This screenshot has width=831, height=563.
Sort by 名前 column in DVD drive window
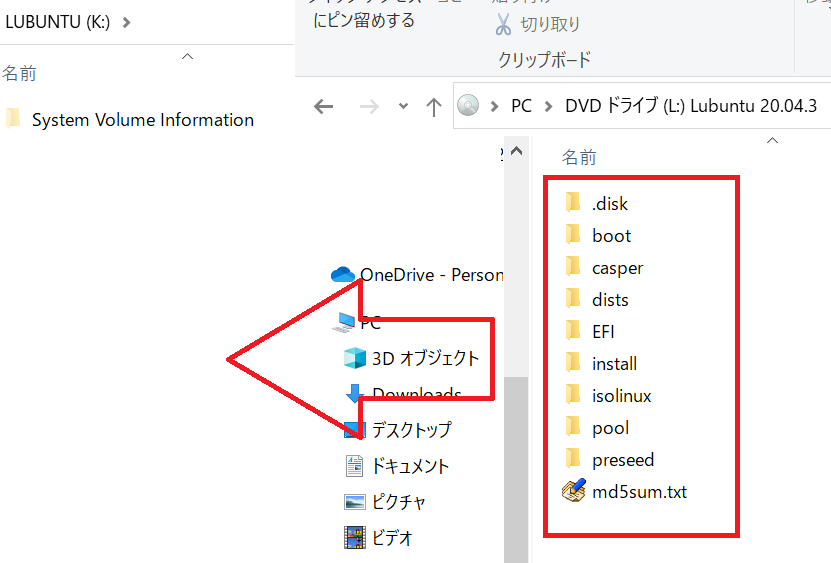pos(579,157)
